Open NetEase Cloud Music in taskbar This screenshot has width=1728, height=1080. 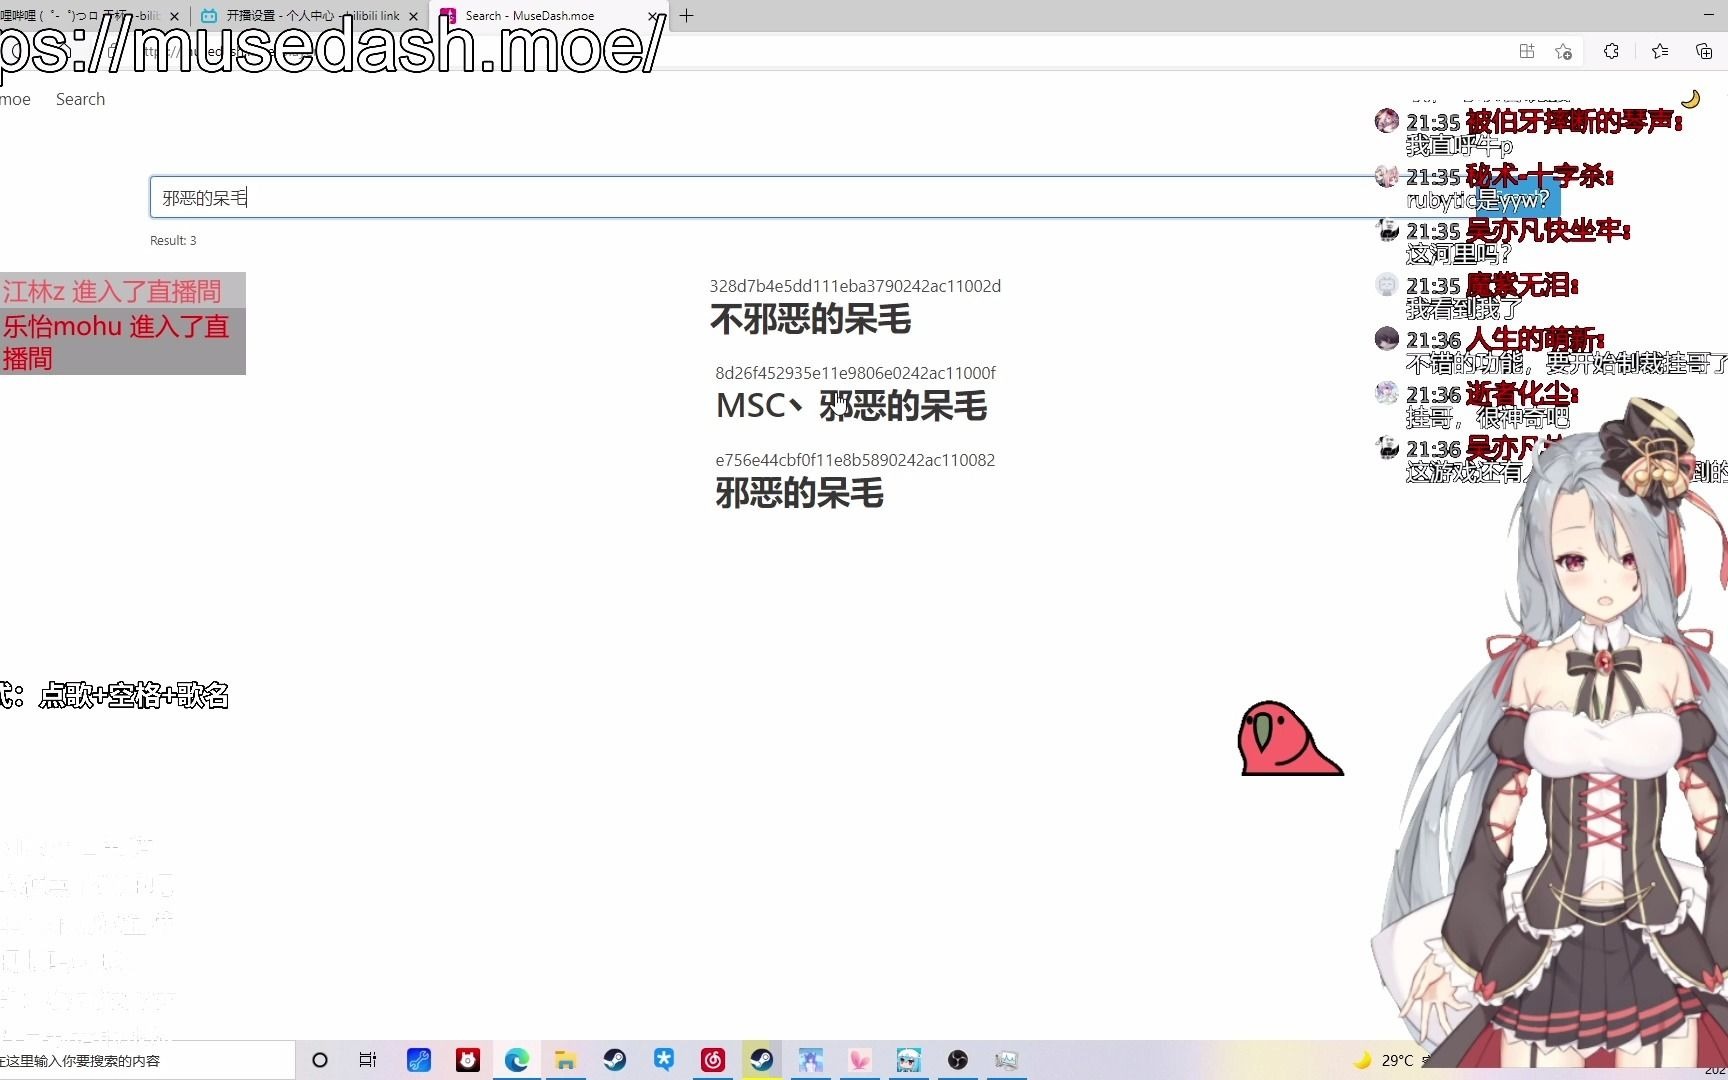point(712,1060)
